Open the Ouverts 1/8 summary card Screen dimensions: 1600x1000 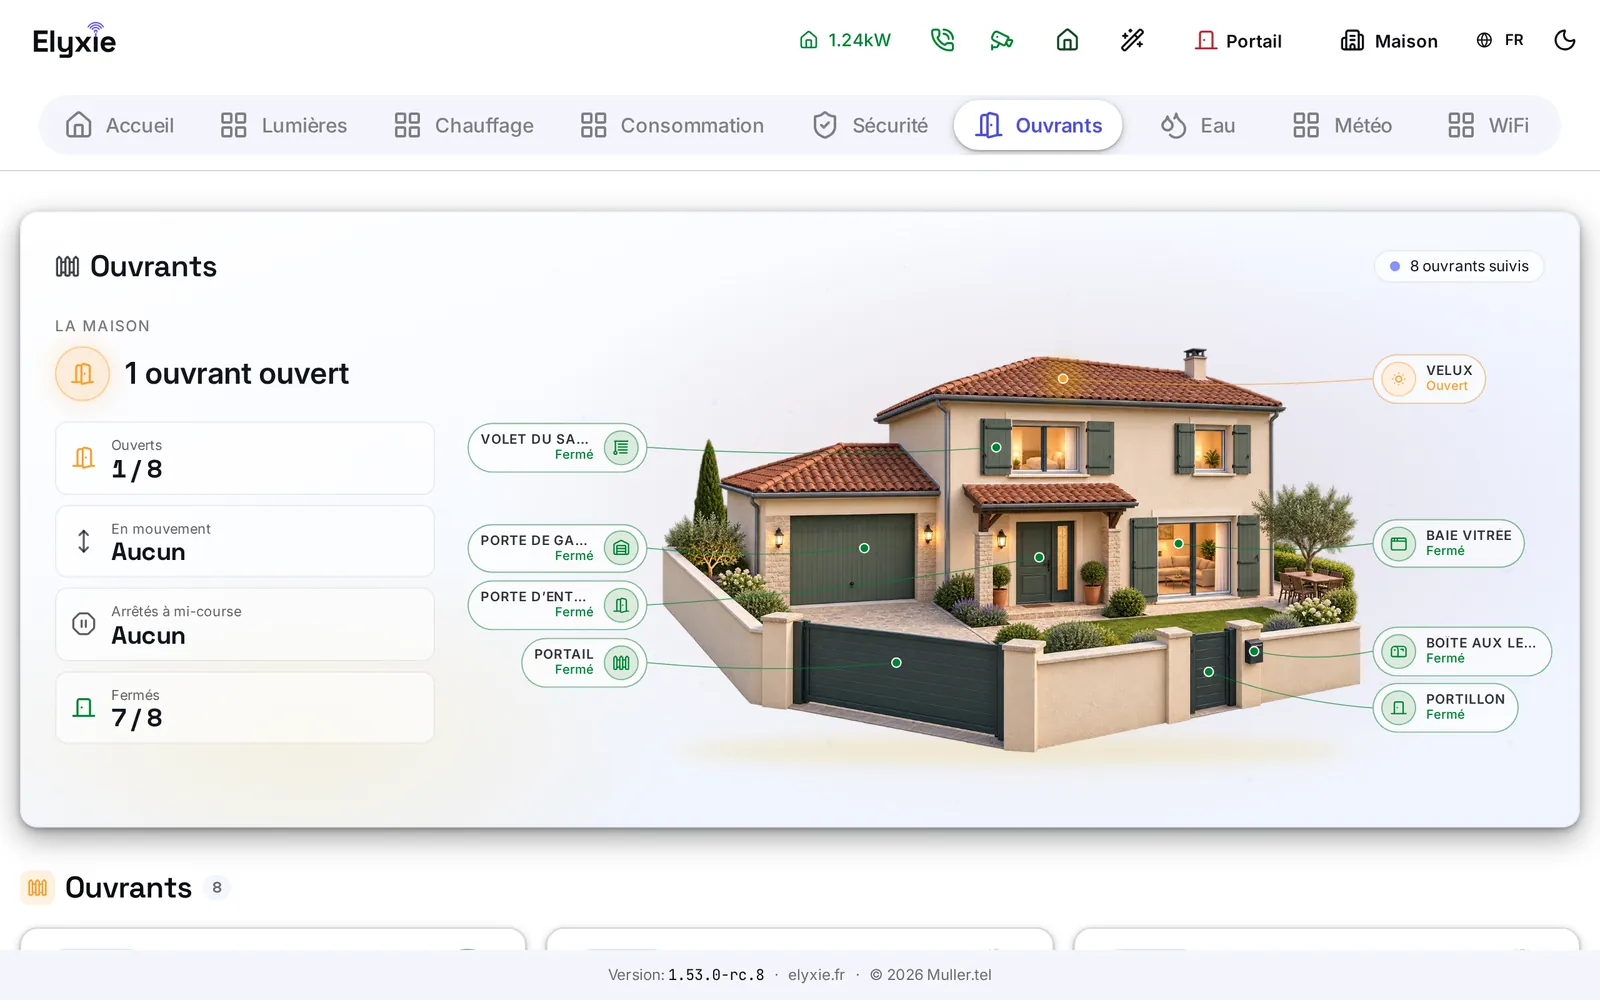(x=245, y=458)
